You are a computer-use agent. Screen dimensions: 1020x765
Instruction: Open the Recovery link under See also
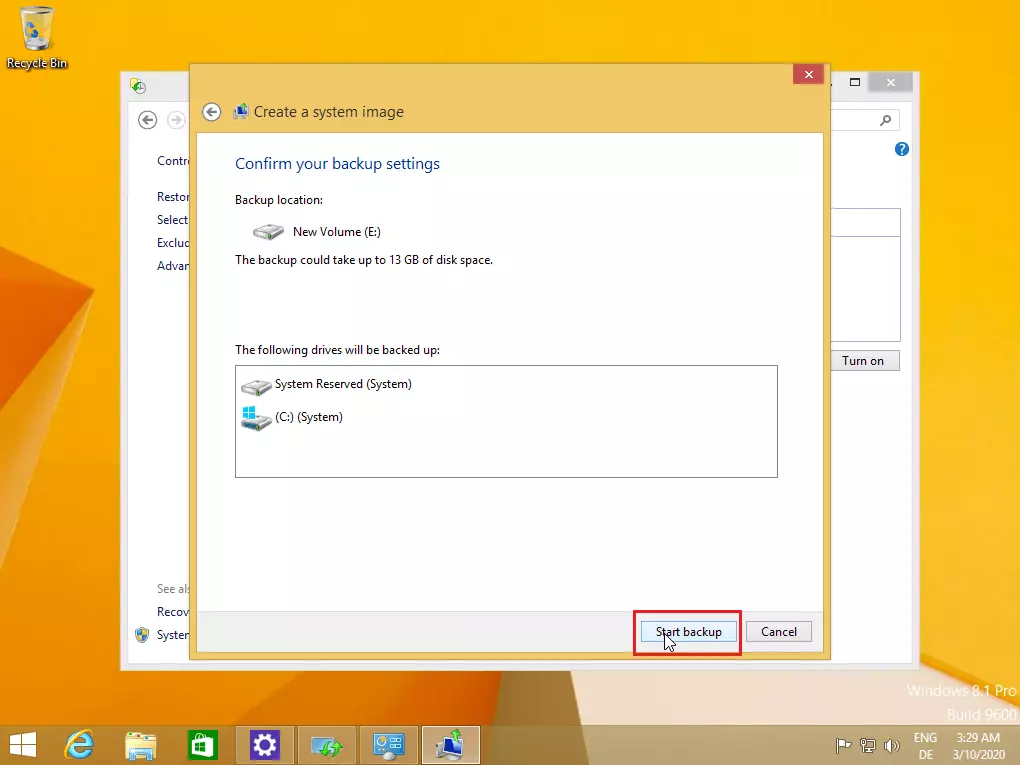tap(173, 611)
